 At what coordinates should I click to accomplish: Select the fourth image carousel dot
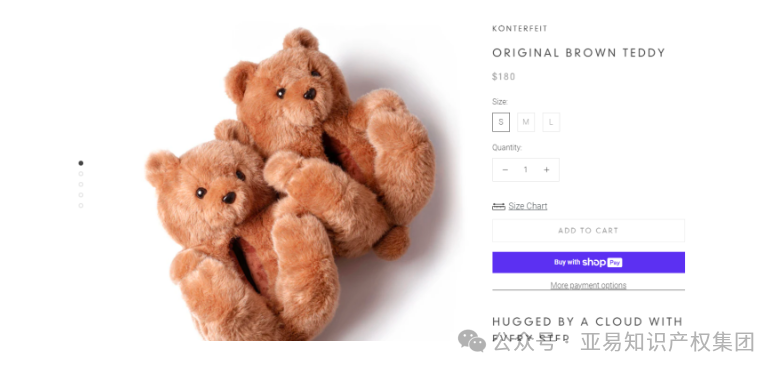tap(81, 195)
